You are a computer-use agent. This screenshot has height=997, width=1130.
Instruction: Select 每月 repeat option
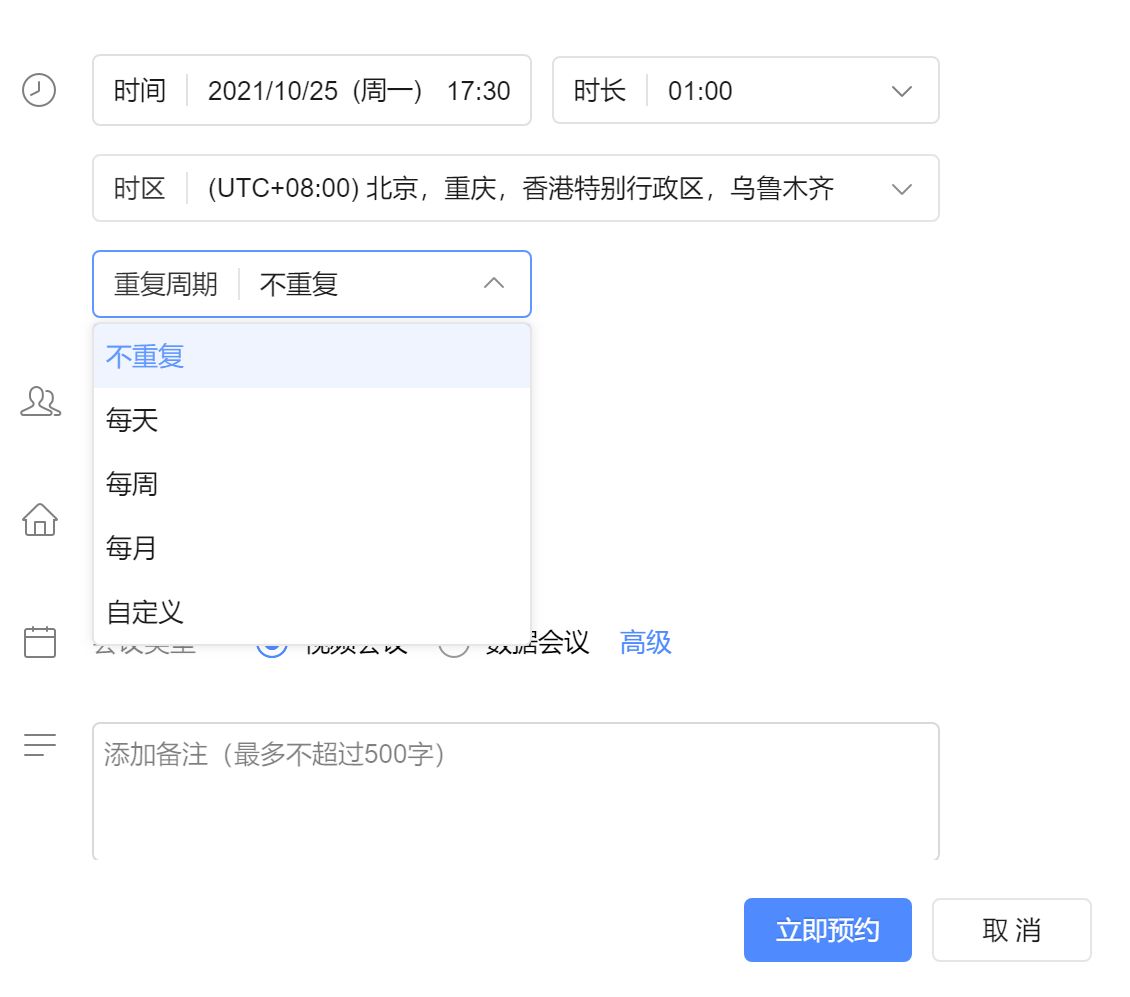(x=130, y=548)
